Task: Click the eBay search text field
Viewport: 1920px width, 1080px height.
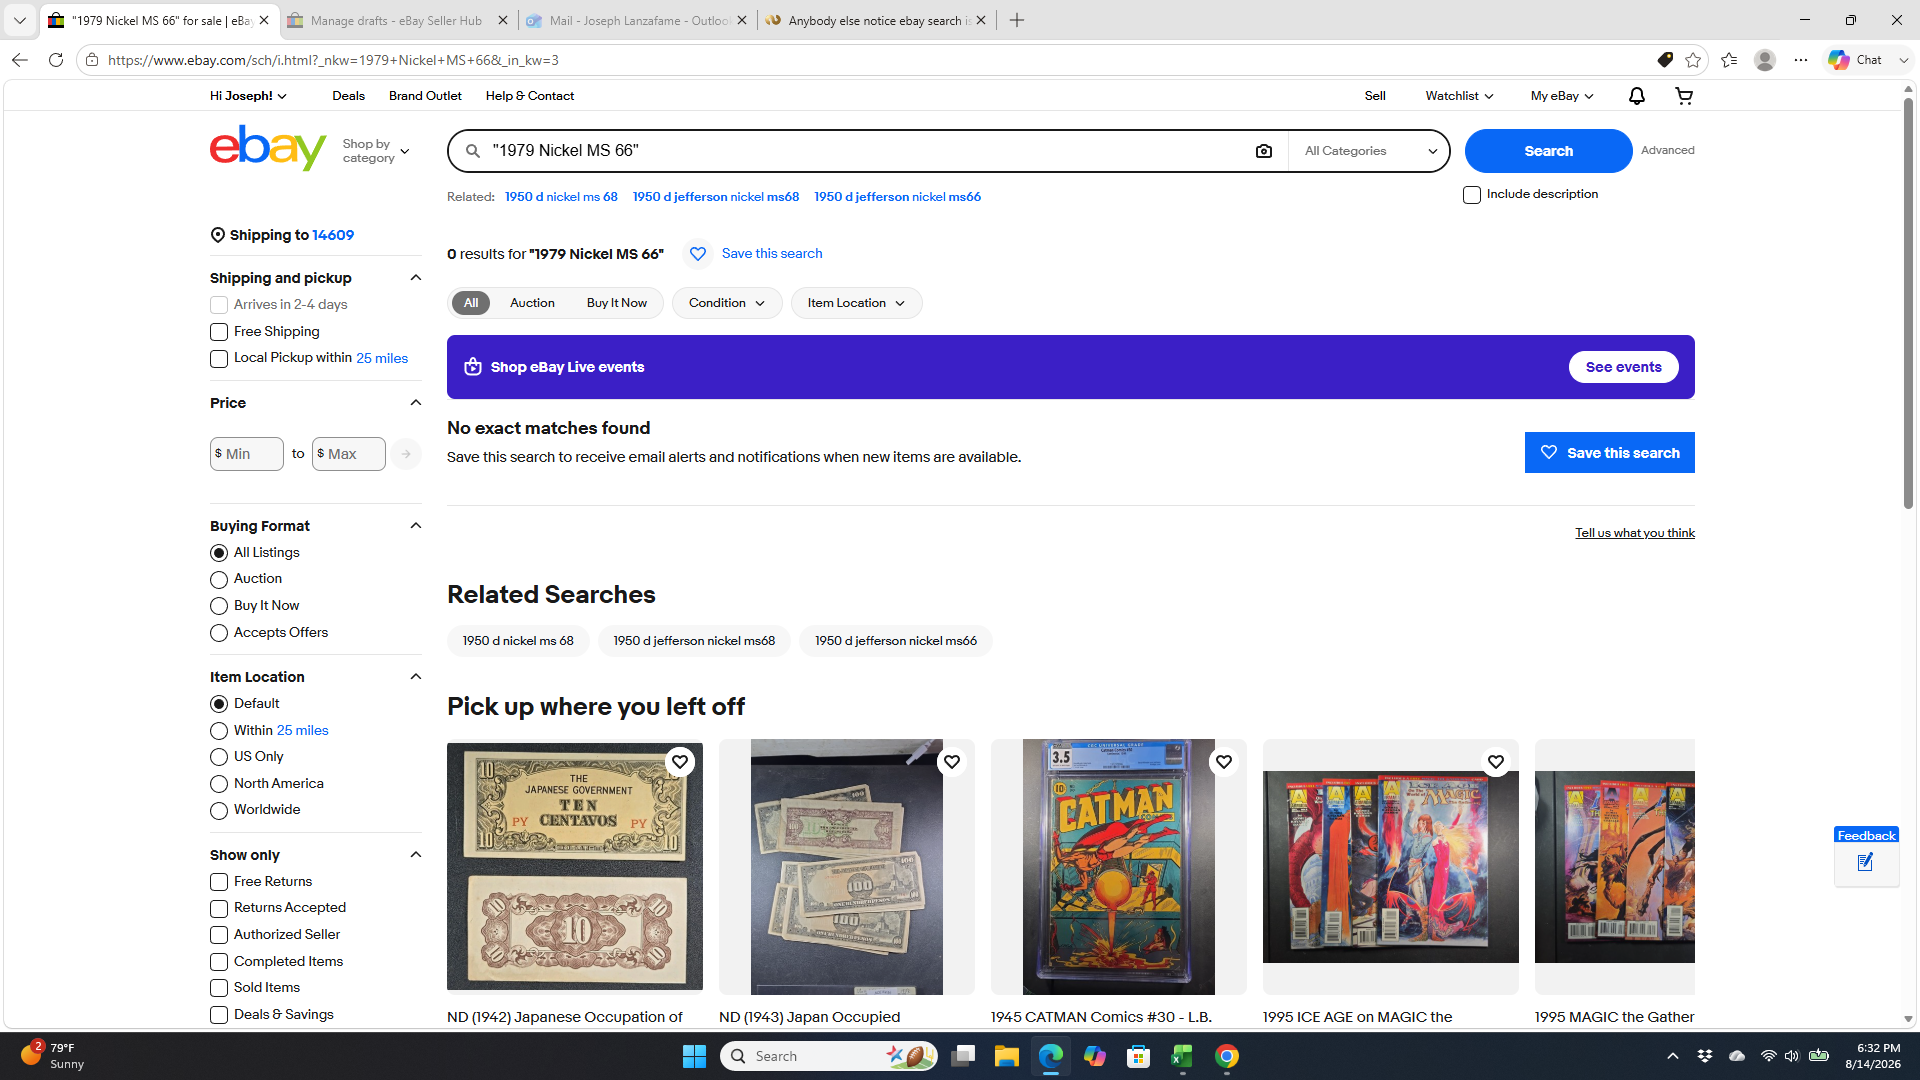Action: click(x=865, y=151)
